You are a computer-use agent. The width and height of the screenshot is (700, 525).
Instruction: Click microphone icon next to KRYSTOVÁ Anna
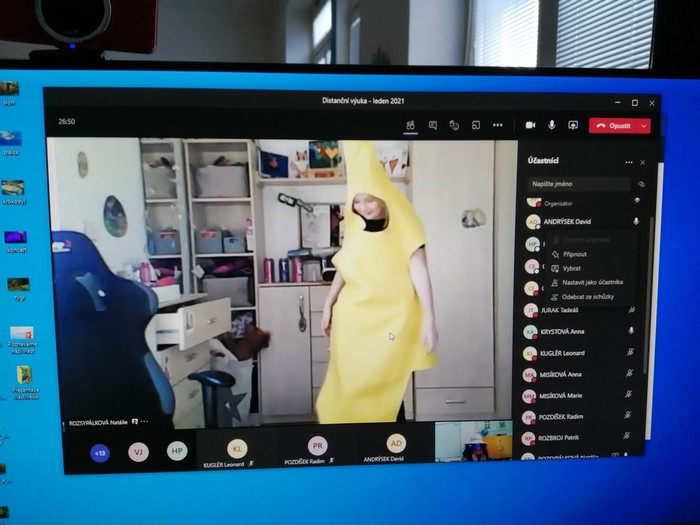(631, 330)
